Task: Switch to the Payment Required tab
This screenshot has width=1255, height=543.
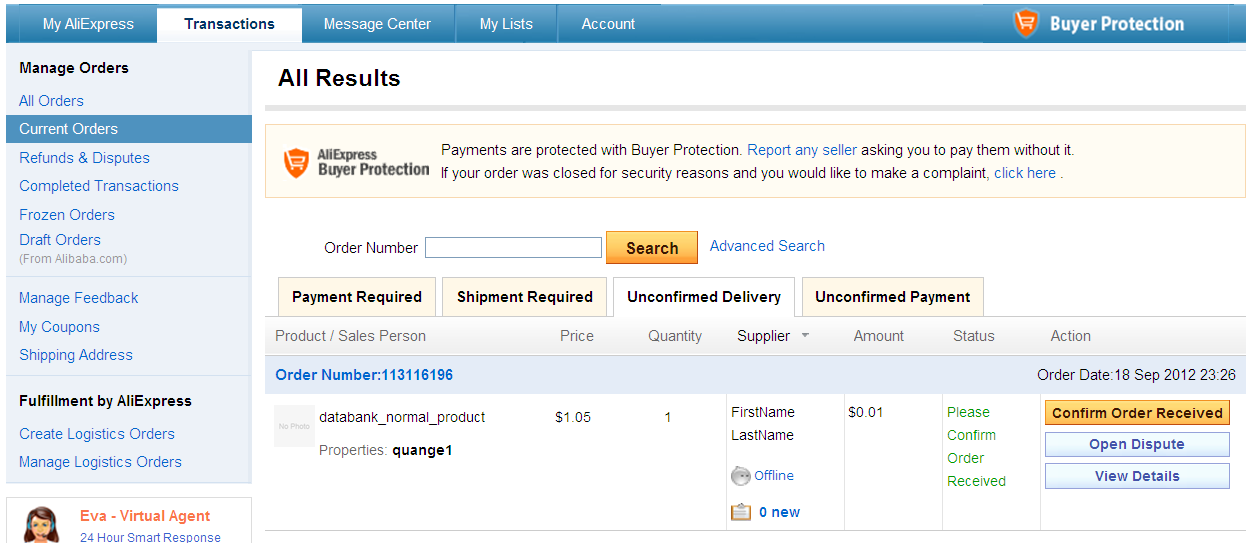Action: pyautogui.click(x=357, y=297)
